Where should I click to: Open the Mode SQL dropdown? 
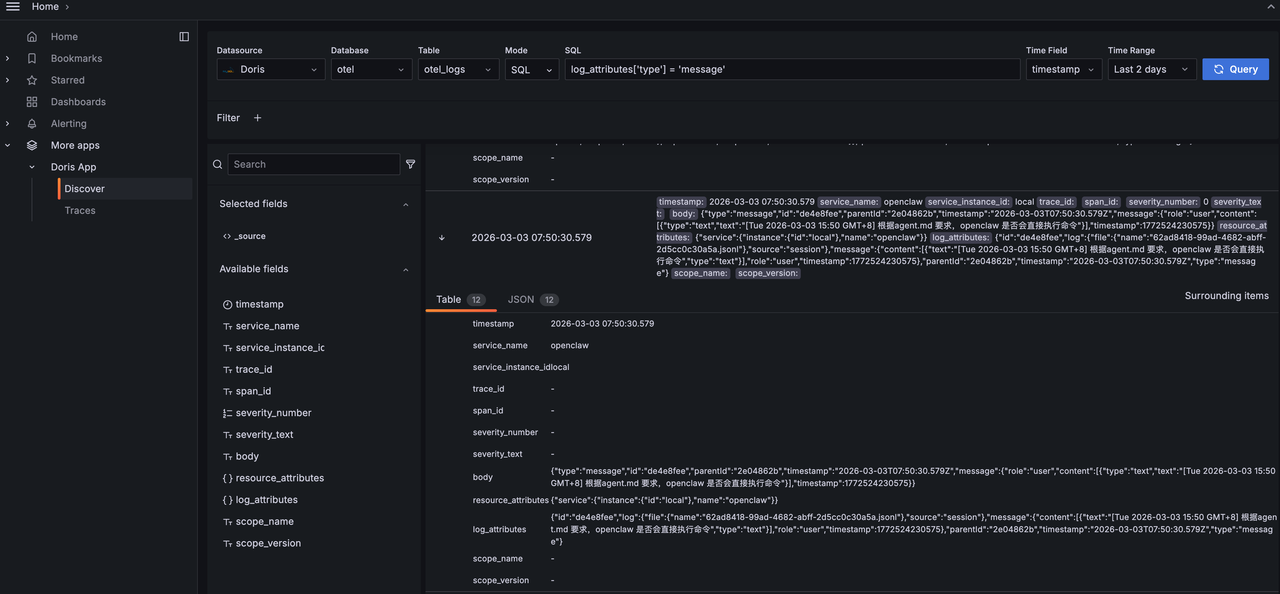(x=531, y=70)
